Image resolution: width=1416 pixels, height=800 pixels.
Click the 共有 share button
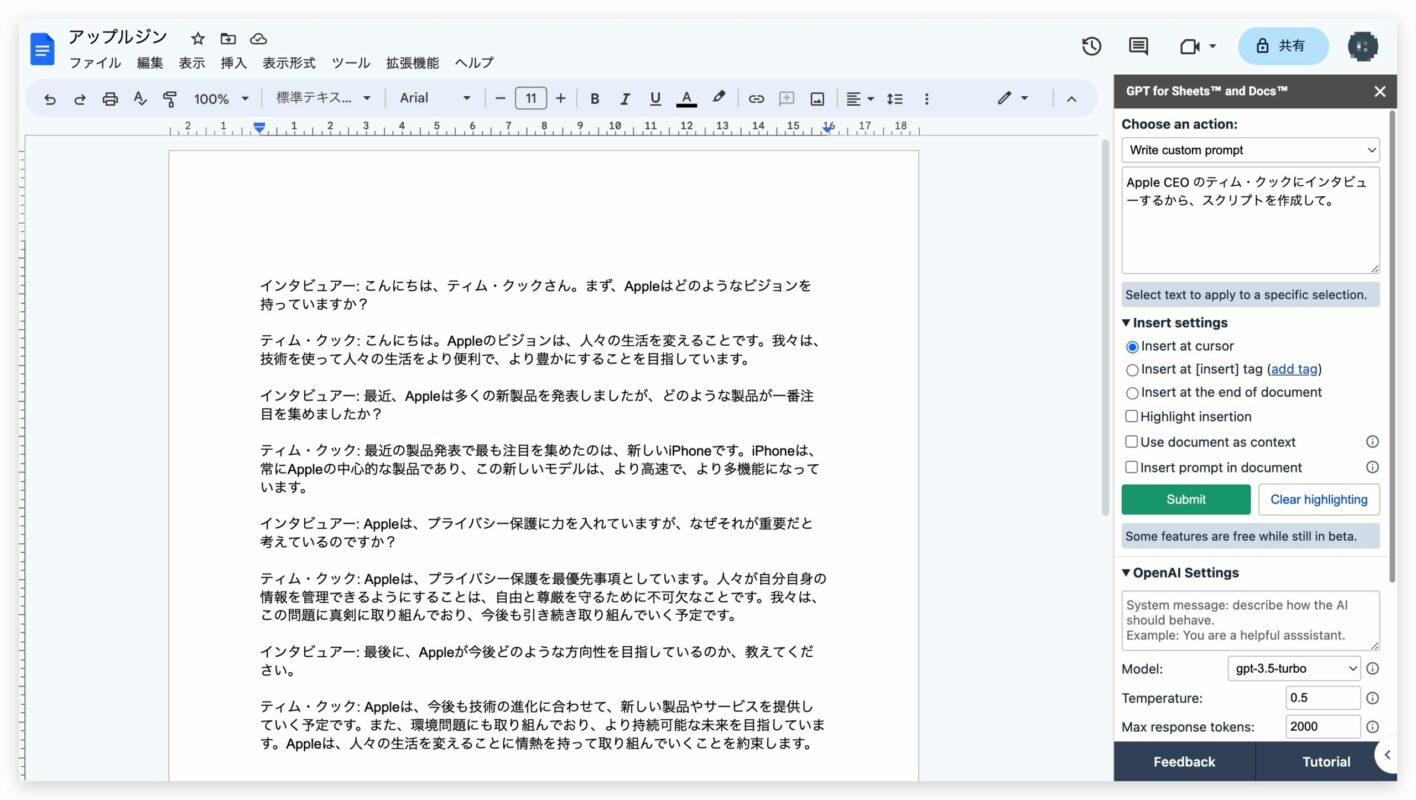pos(1283,46)
